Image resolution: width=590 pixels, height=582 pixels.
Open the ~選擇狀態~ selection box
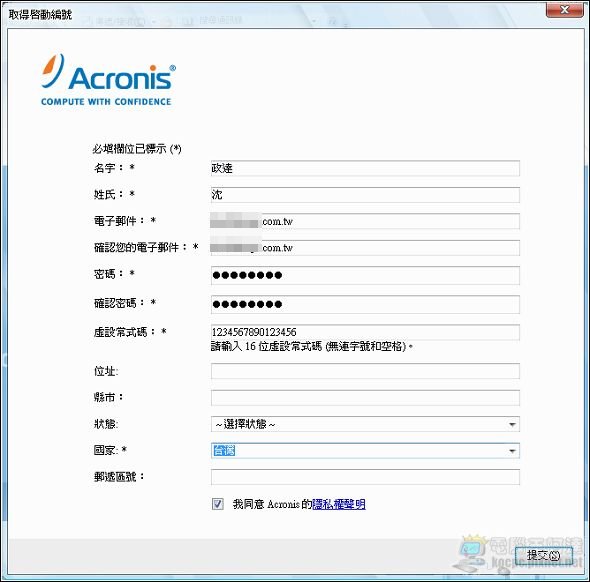365,424
